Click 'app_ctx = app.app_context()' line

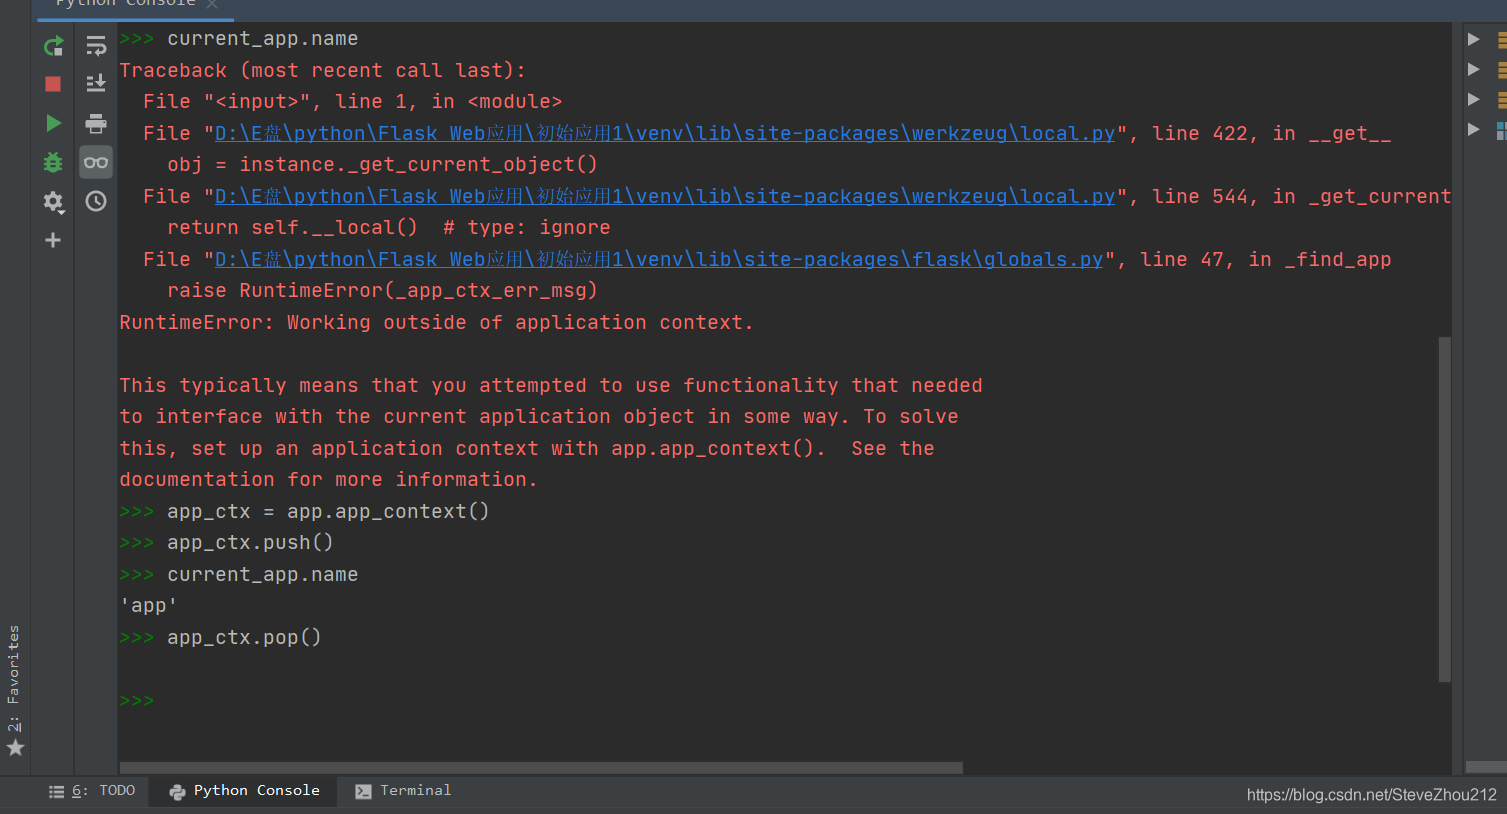[328, 512]
